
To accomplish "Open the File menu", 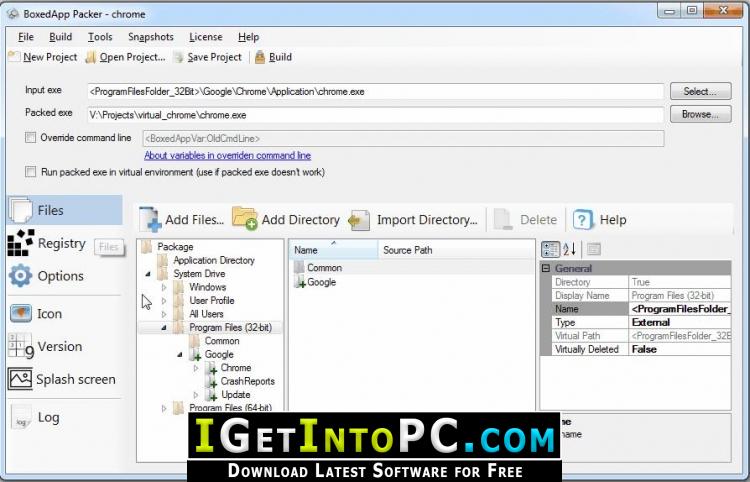I will coord(26,37).
